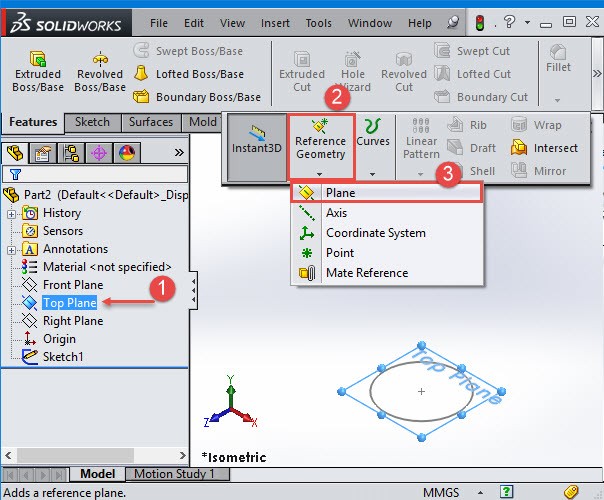Select Front Plane in the tree
Viewport: 604px width, 500px height.
(x=63, y=285)
